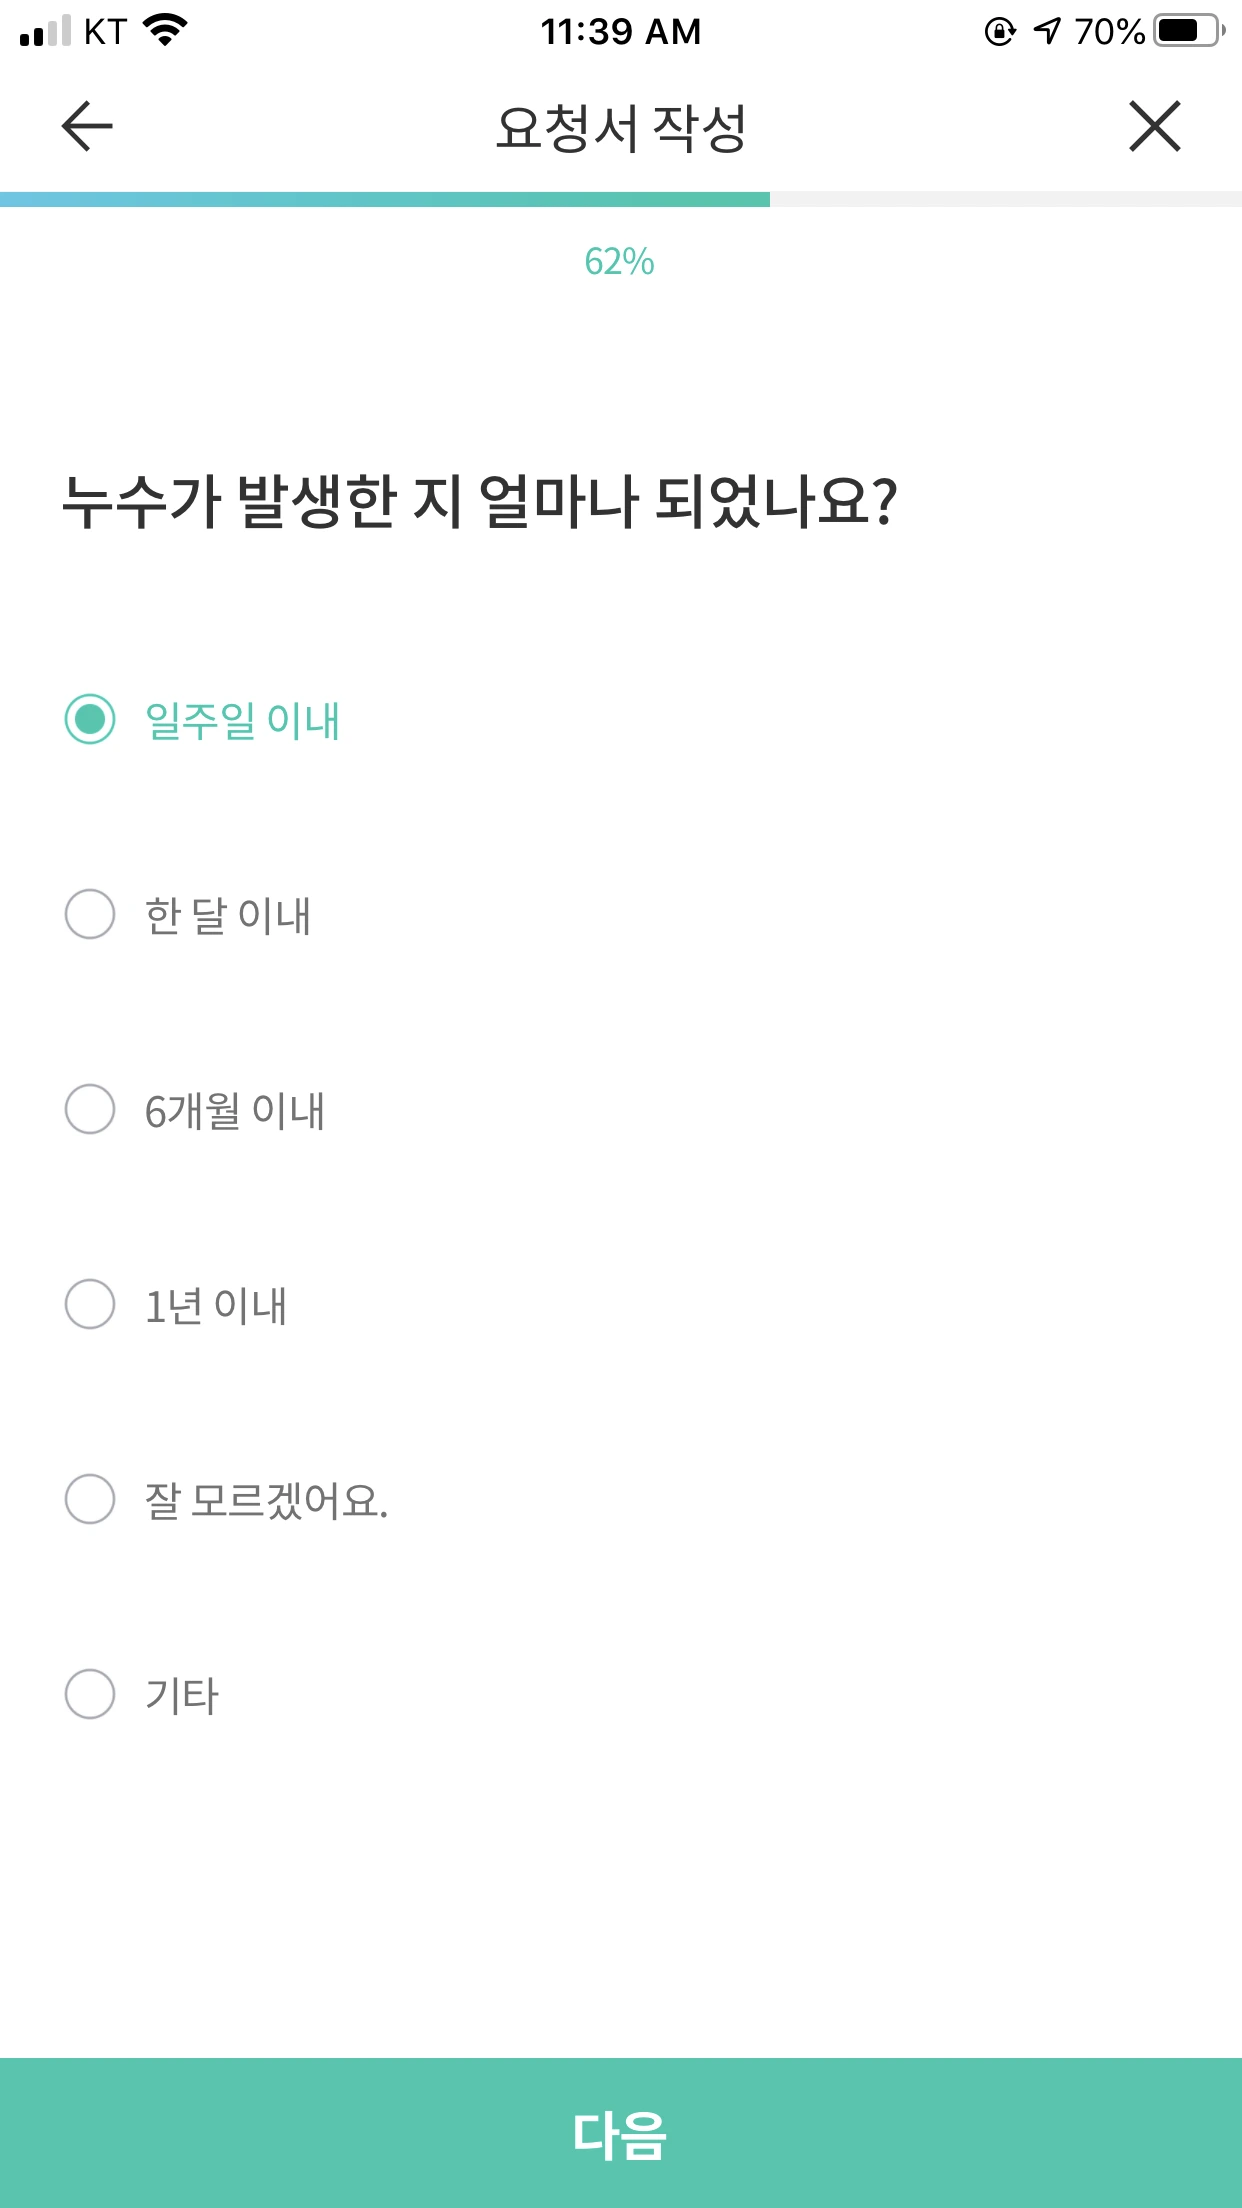Tap the 다음 button to continue
Screen dimensions: 1242x2208
[621, 2133]
